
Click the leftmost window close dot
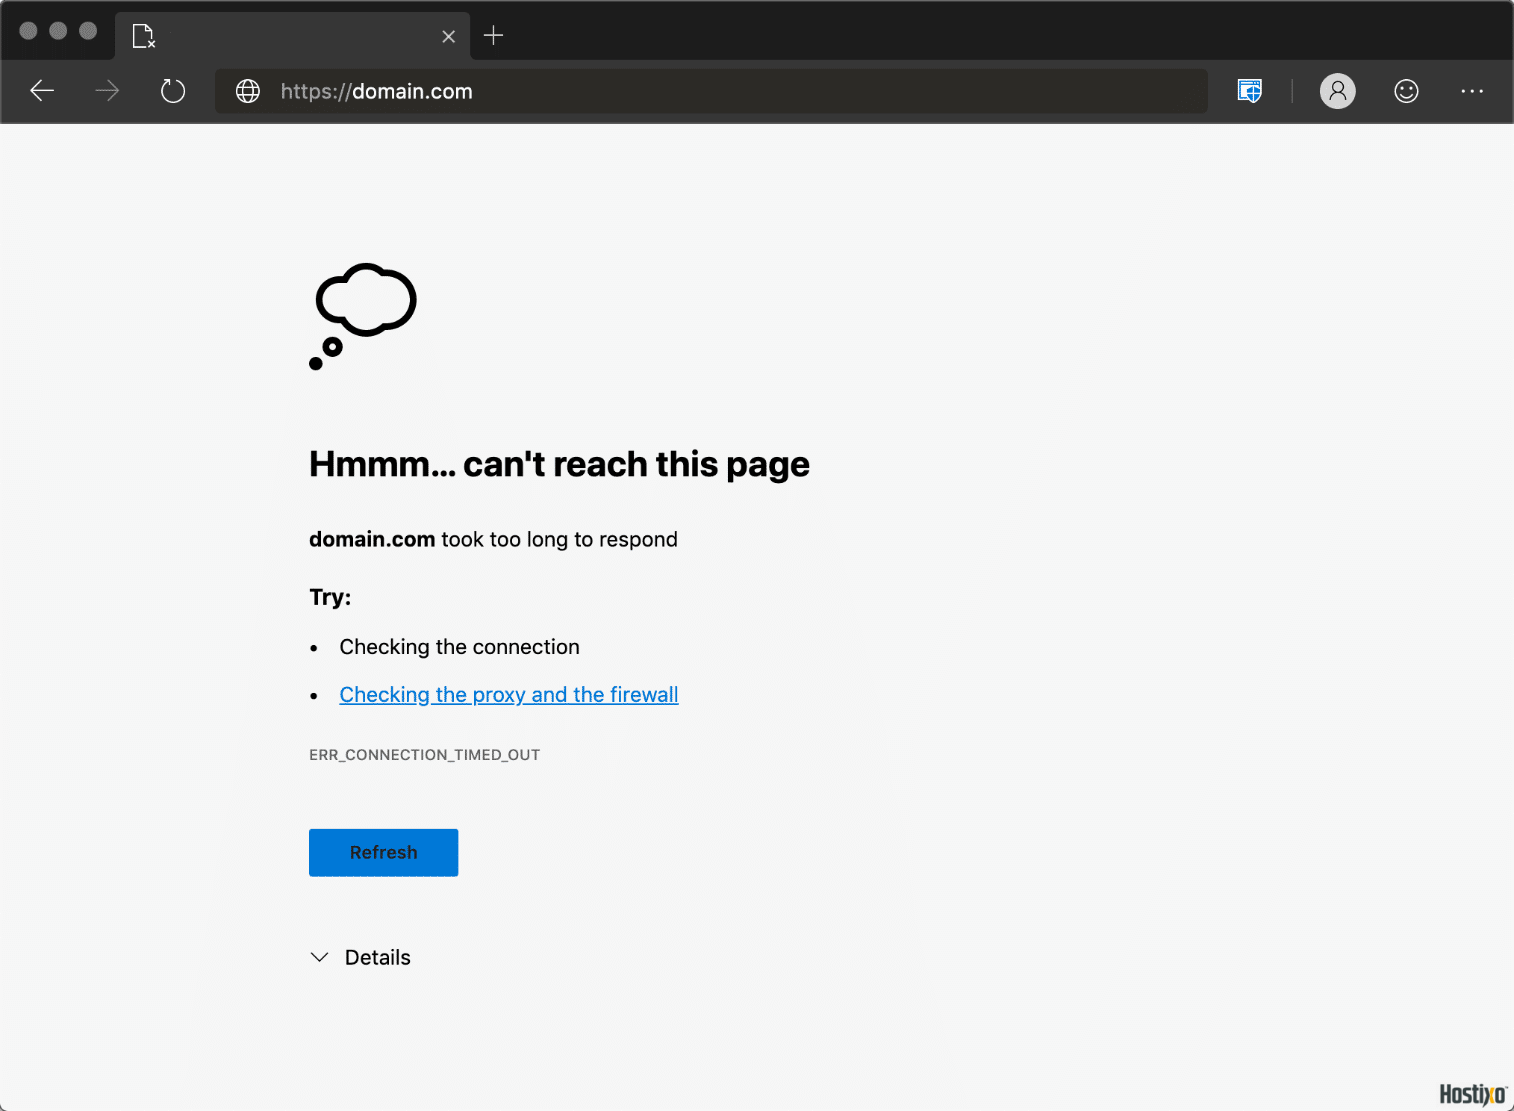coord(29,31)
